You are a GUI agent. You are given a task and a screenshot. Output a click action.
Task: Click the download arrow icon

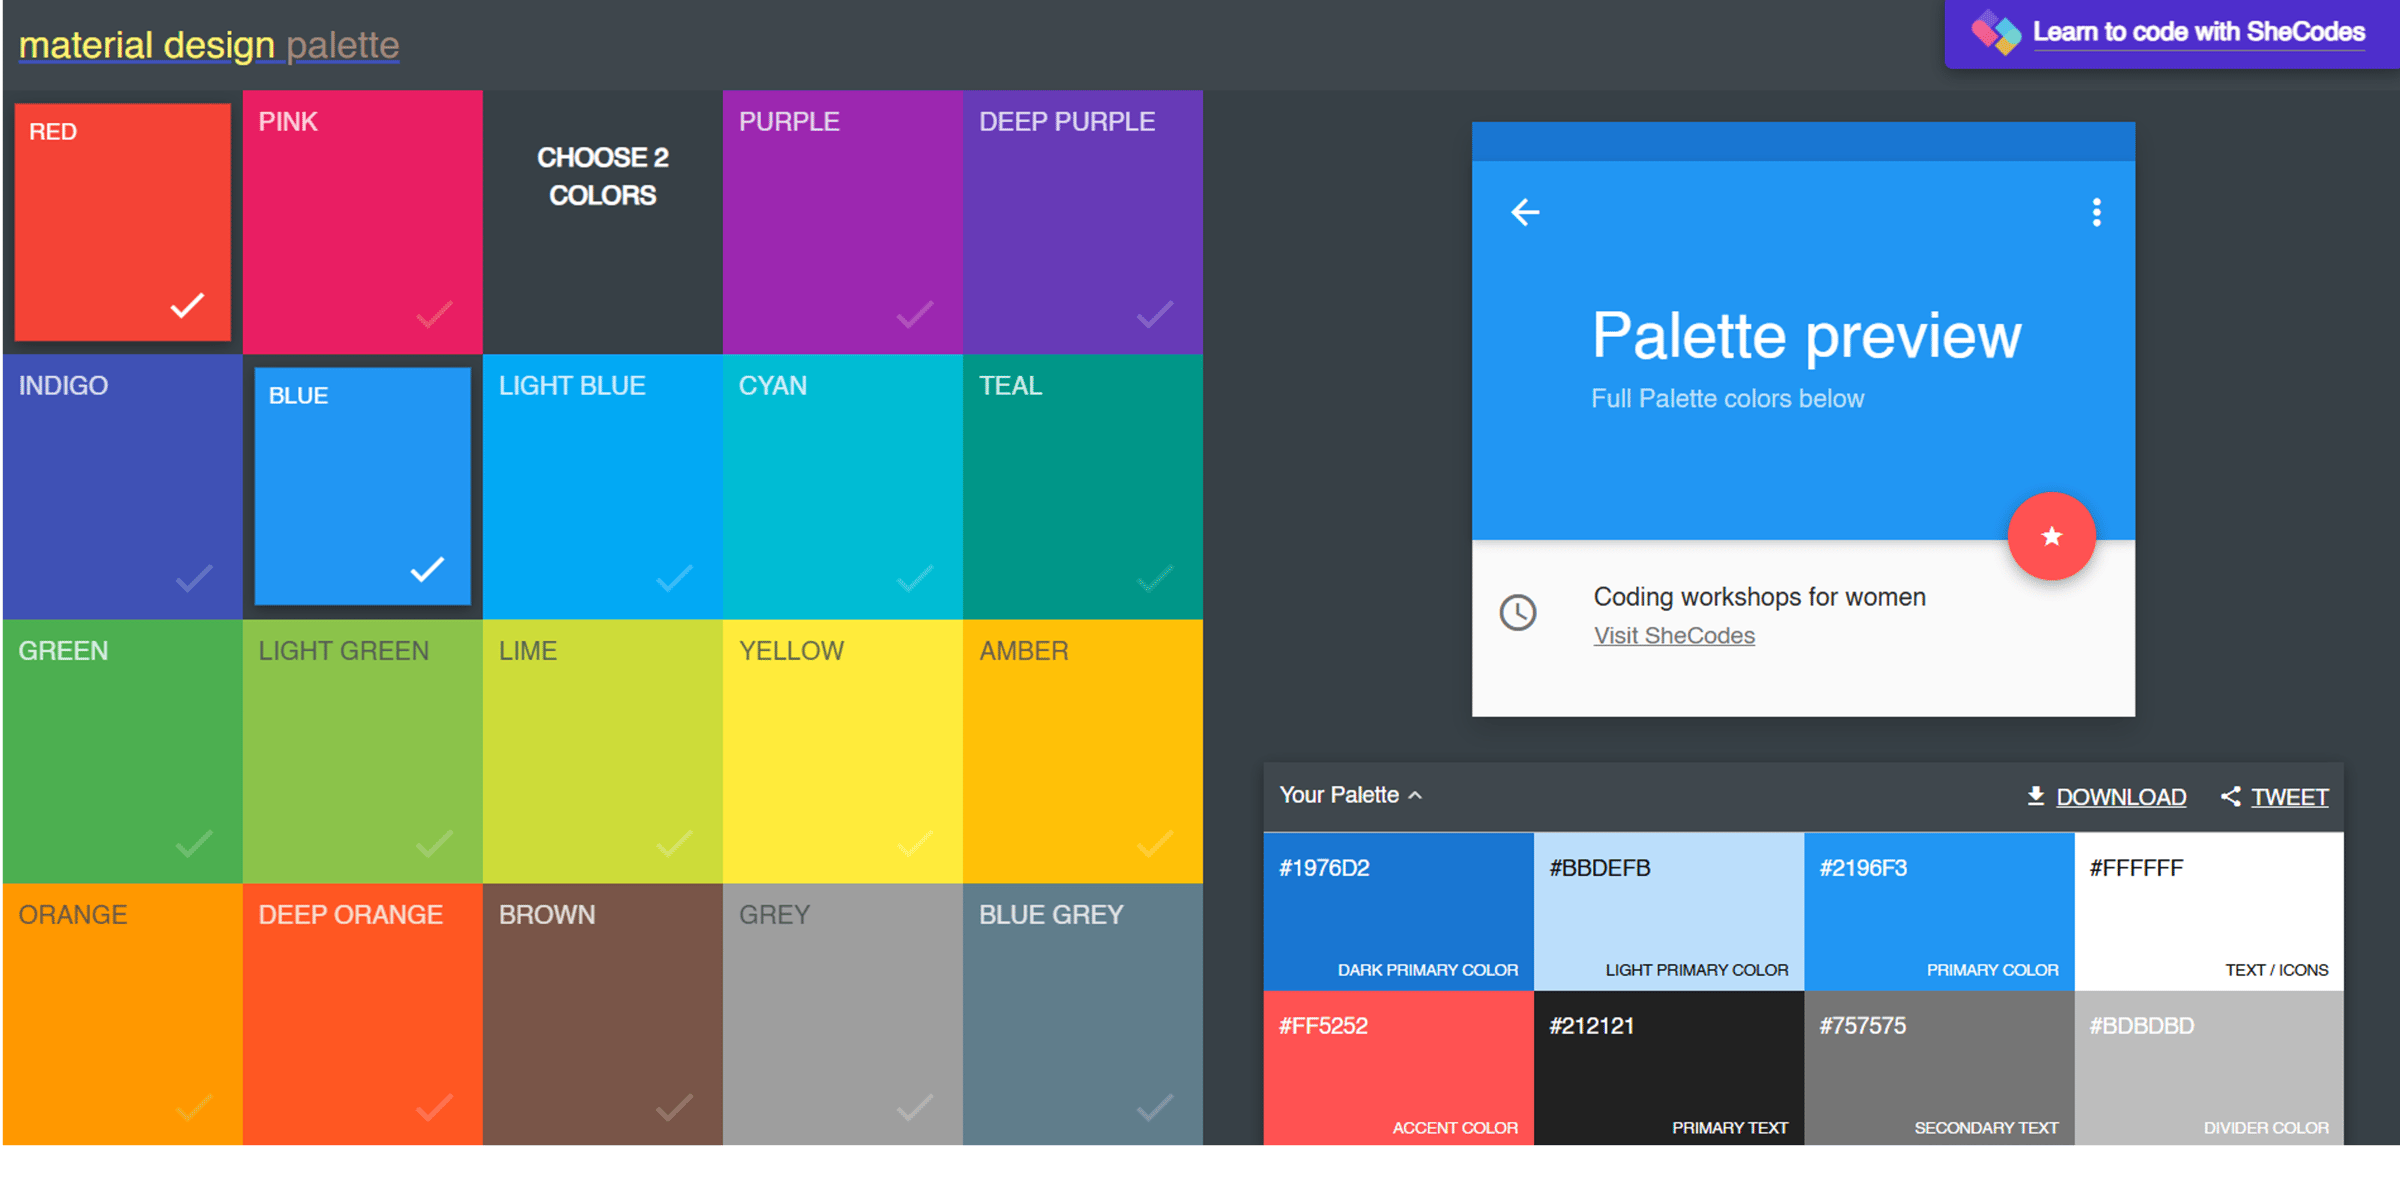pyautogui.click(x=2035, y=796)
